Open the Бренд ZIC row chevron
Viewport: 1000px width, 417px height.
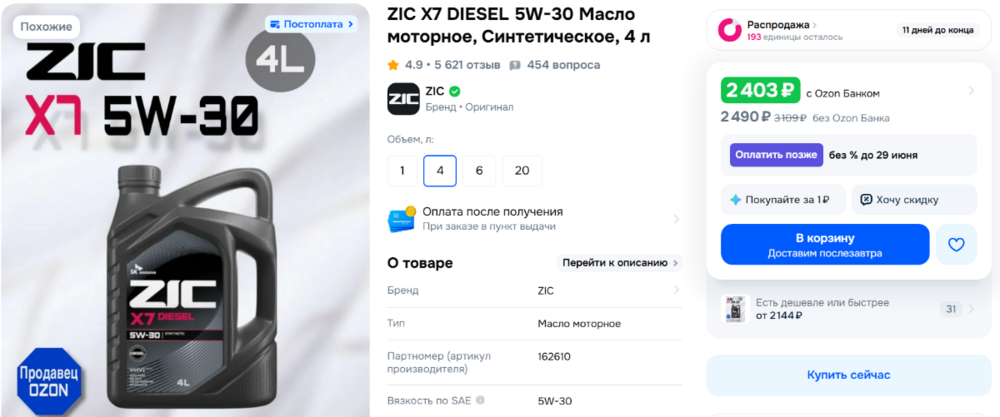[676, 290]
